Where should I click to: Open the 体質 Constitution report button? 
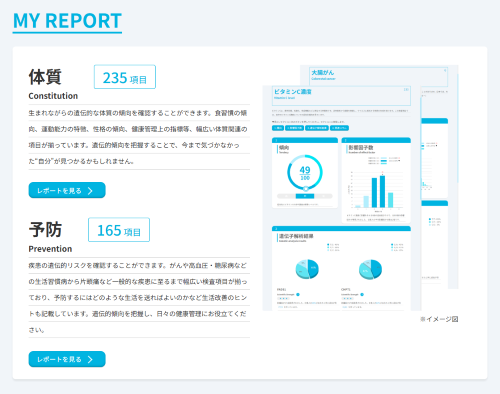67,190
